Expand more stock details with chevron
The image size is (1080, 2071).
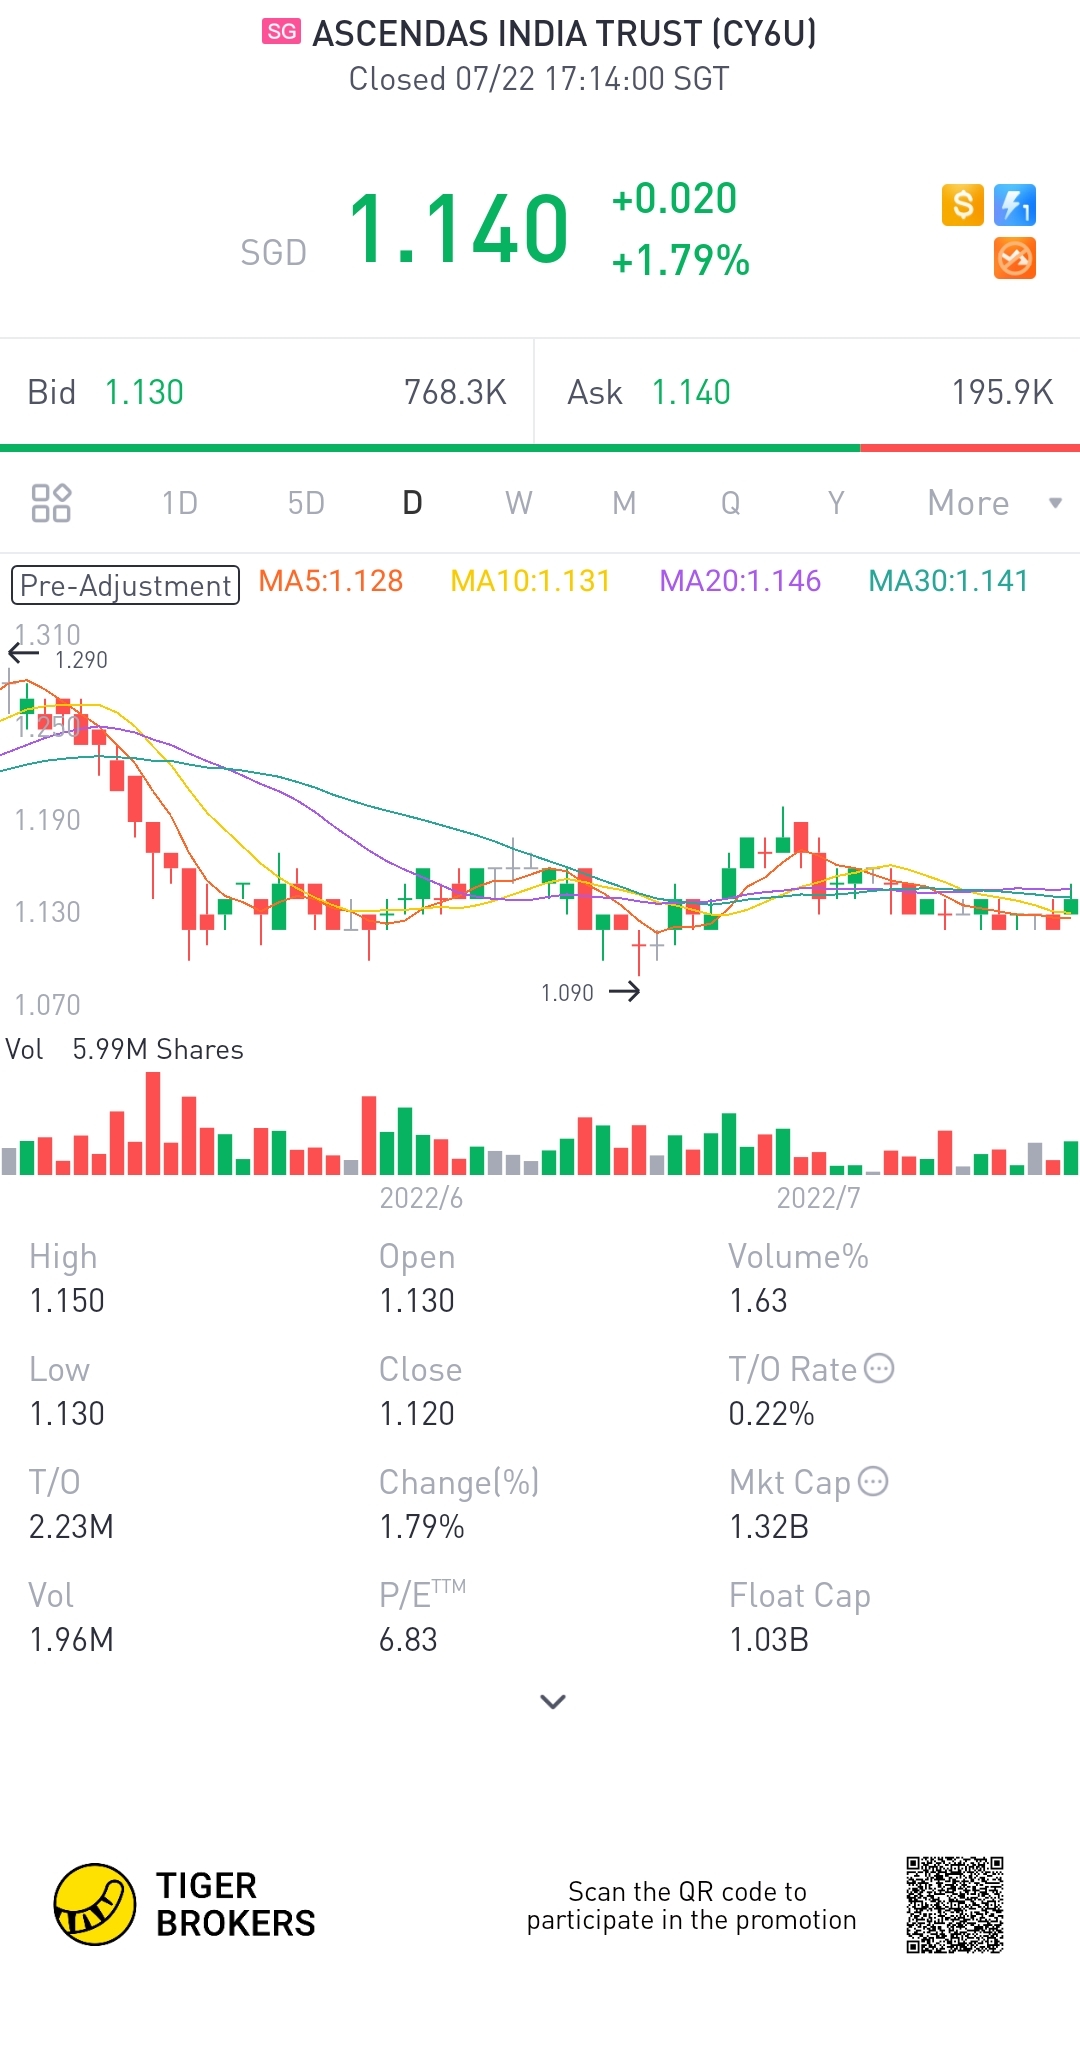point(553,1701)
